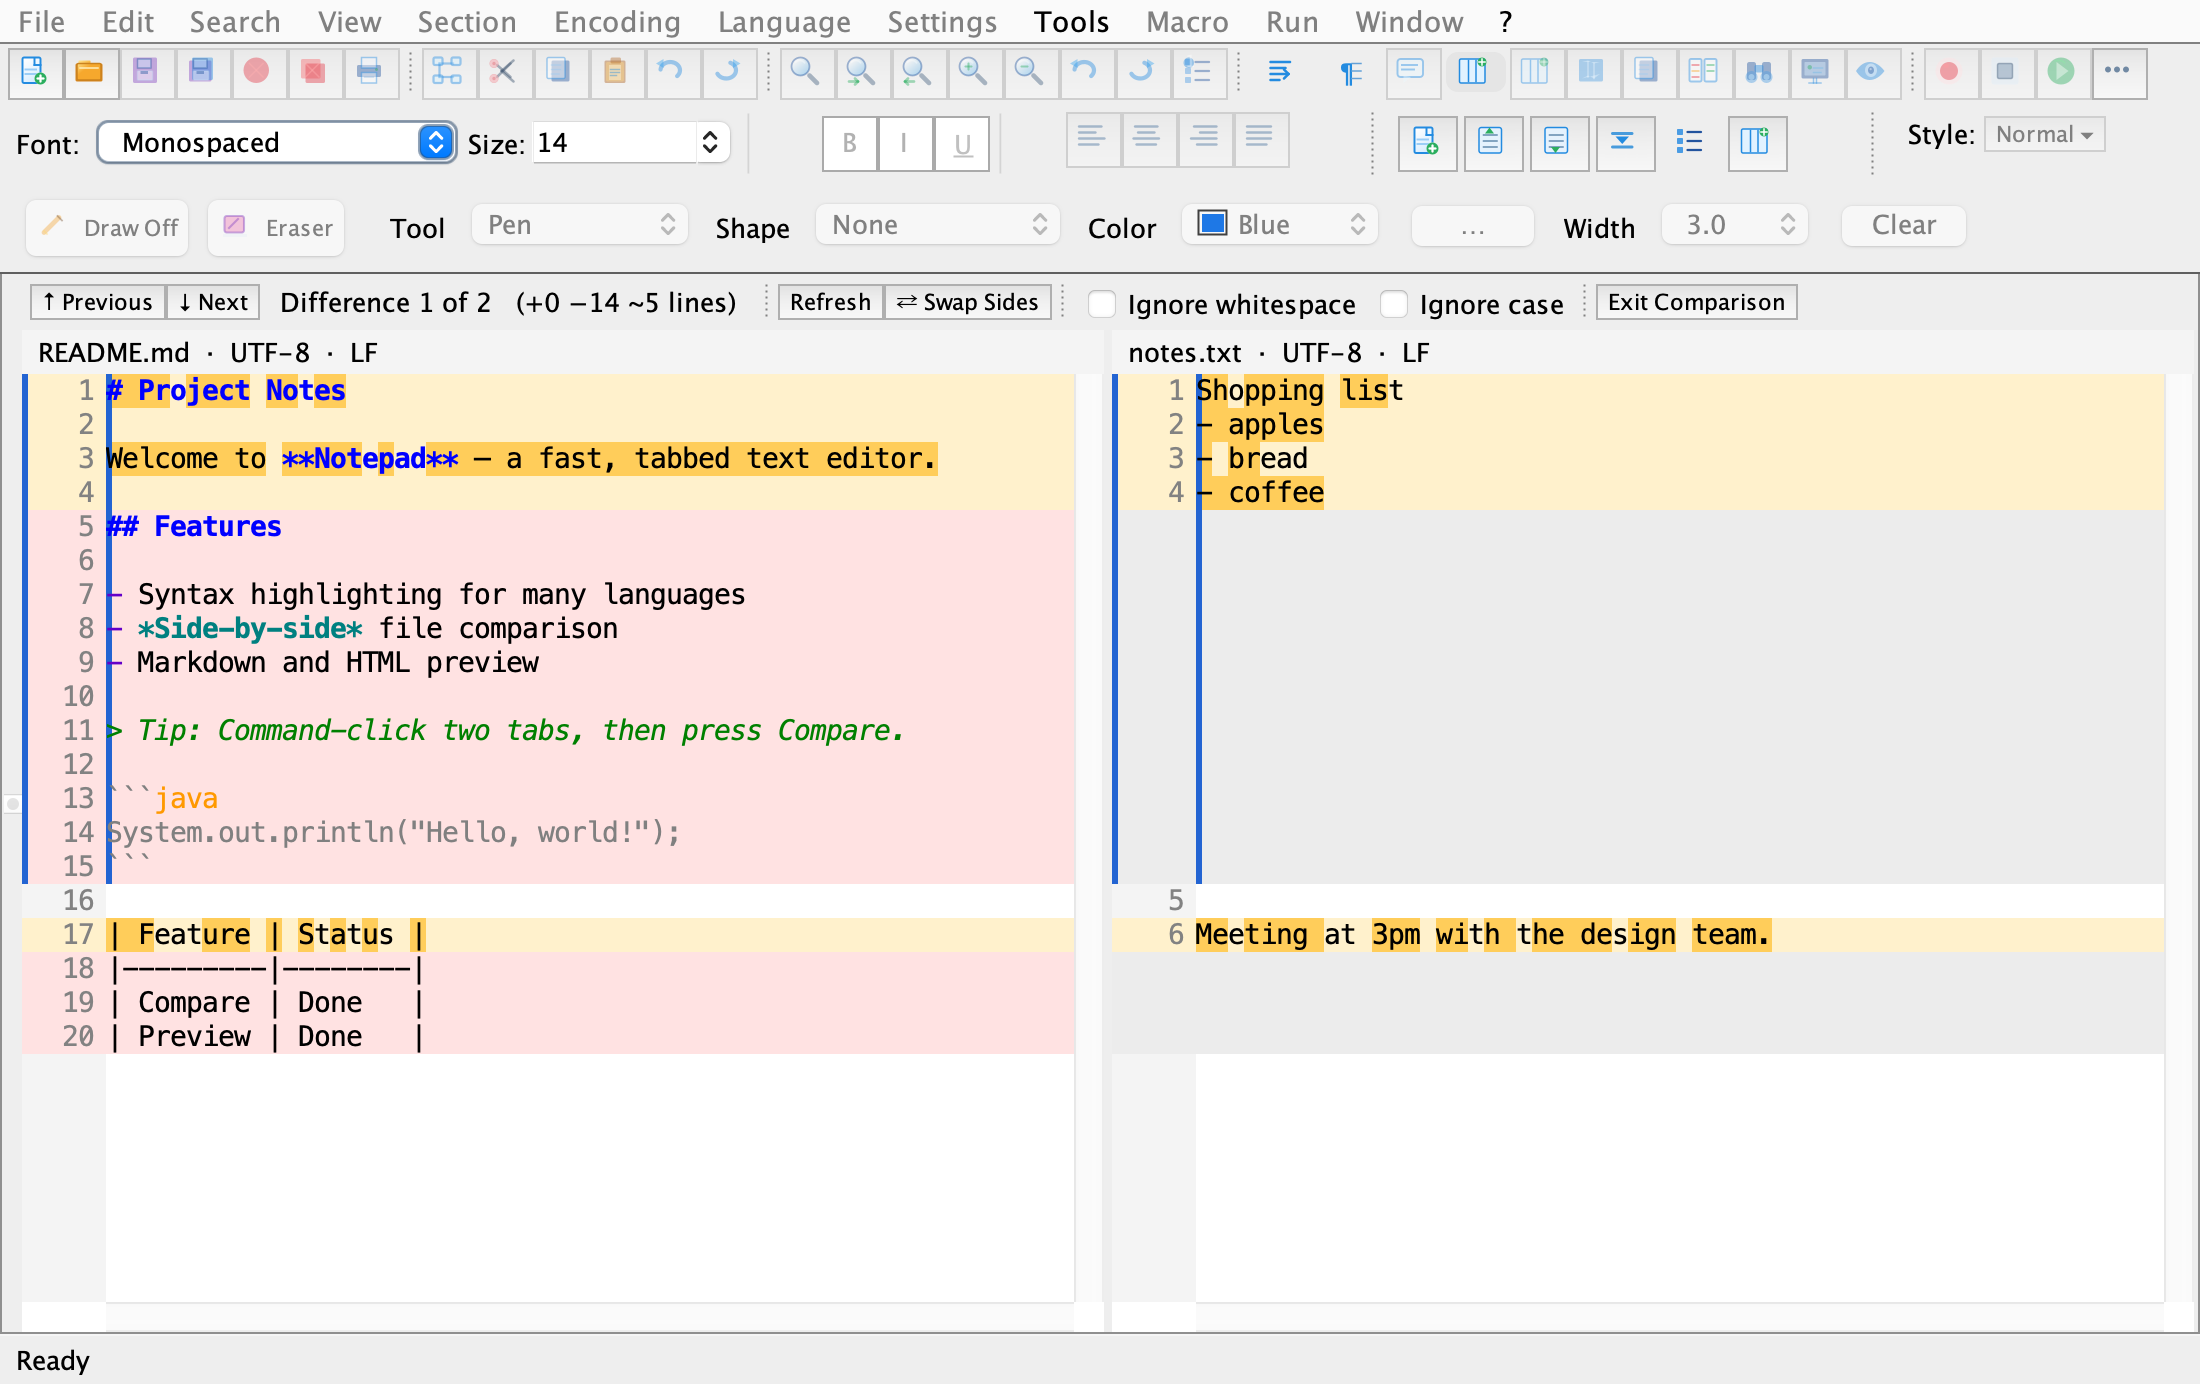
Task: Toggle the eye preview icon
Action: [1871, 72]
